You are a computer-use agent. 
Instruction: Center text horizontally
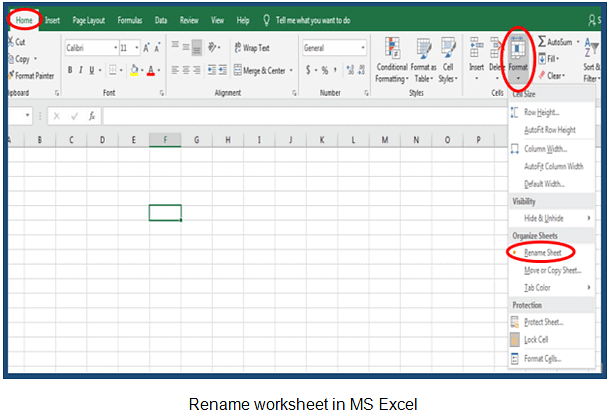click(186, 70)
